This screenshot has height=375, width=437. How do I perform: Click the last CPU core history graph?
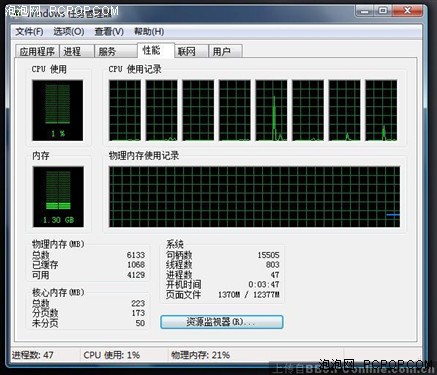(381, 110)
